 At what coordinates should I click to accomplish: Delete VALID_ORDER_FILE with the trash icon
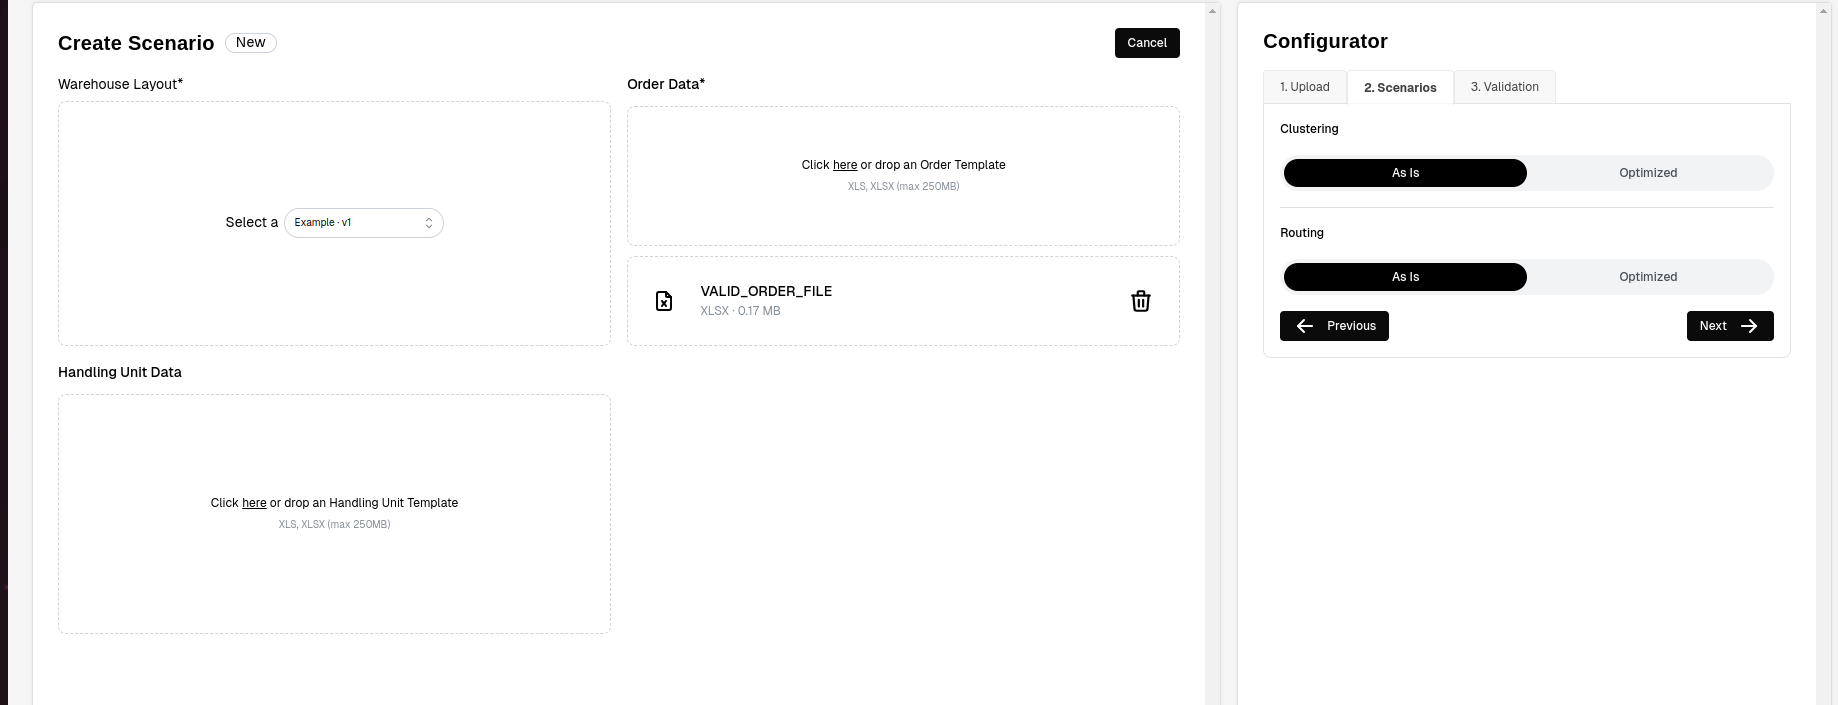point(1140,301)
